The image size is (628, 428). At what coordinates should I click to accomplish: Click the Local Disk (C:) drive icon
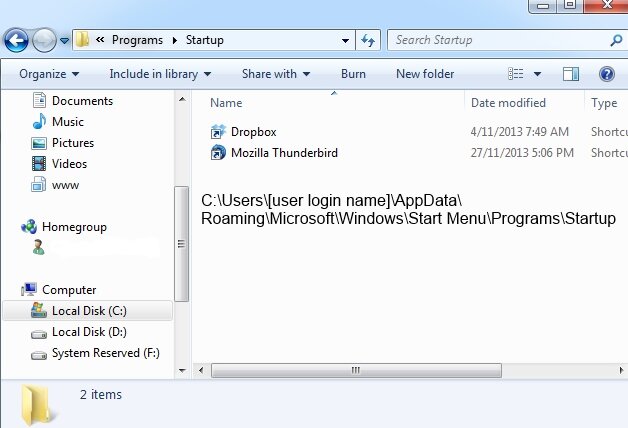tap(38, 310)
